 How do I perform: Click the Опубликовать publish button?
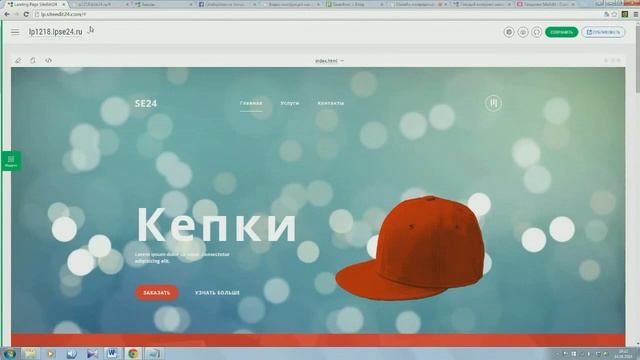[x=603, y=32]
